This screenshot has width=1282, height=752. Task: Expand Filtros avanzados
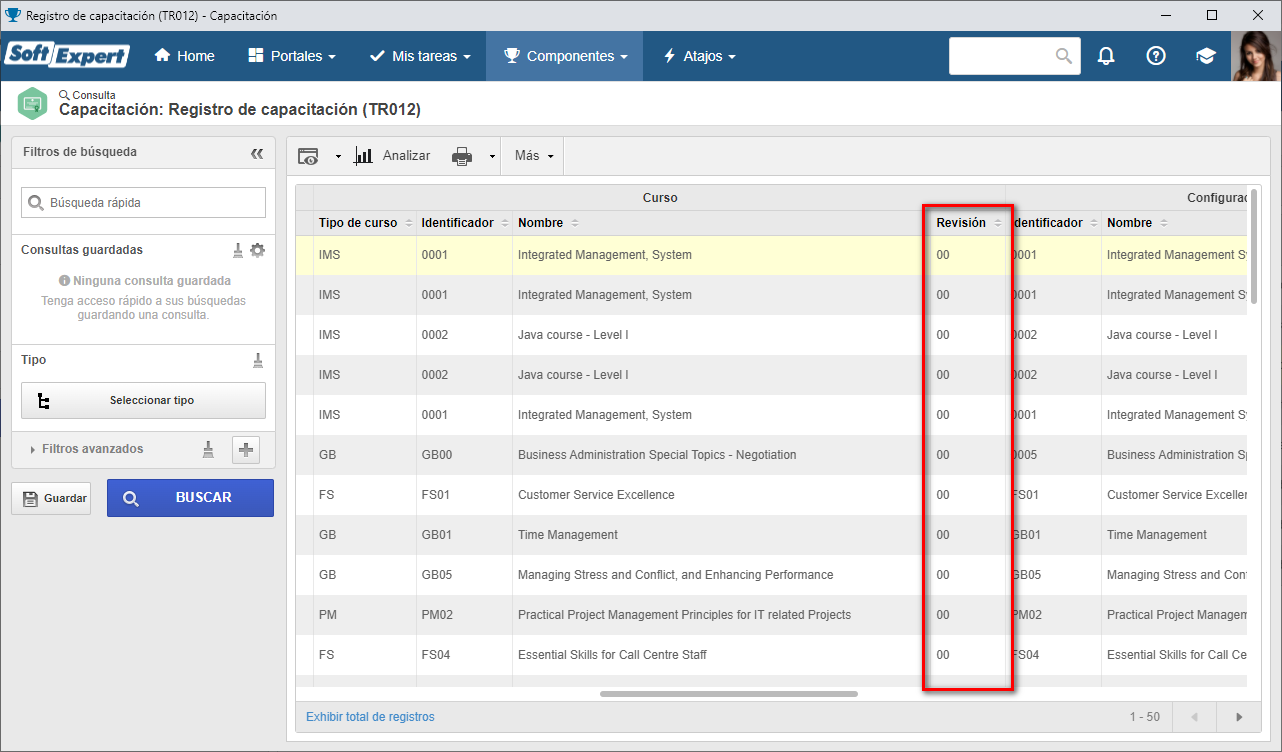coord(87,449)
